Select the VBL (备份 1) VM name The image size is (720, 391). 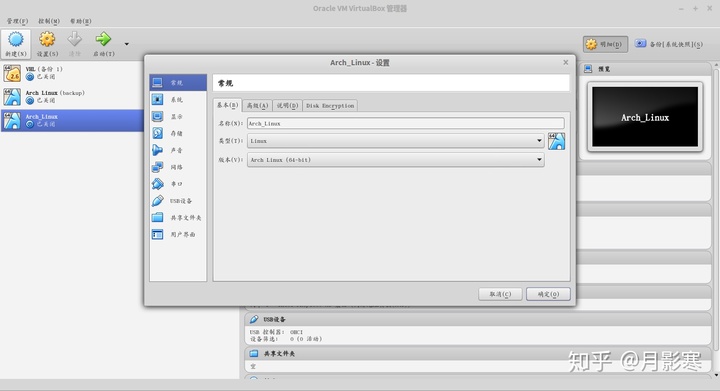[x=44, y=69]
